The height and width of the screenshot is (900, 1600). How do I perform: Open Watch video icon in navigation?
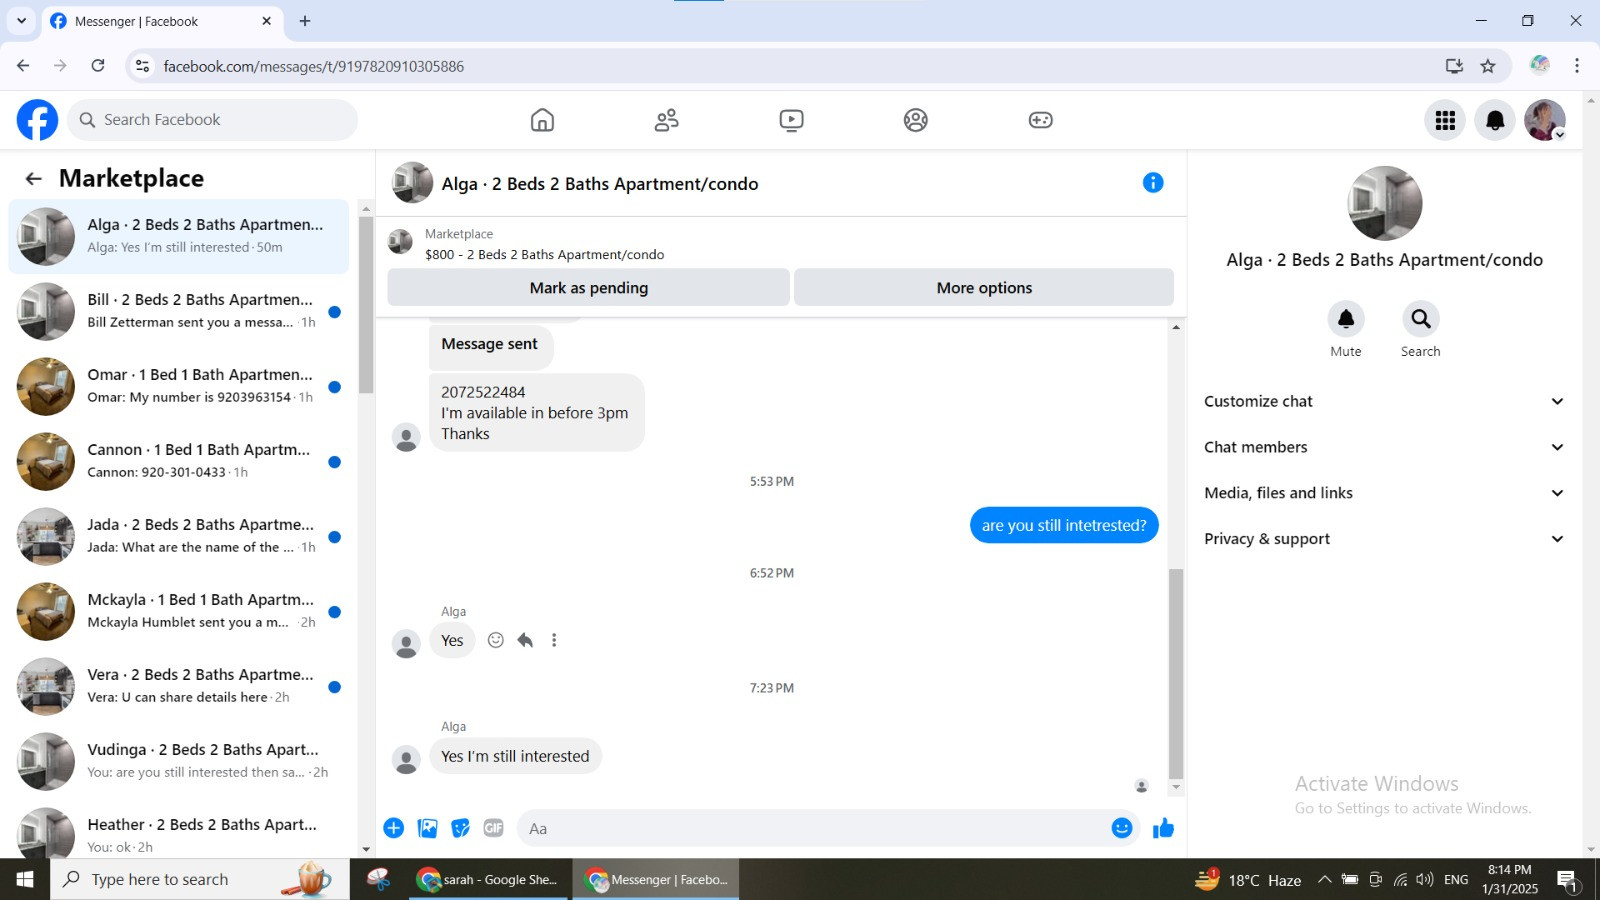tap(791, 120)
